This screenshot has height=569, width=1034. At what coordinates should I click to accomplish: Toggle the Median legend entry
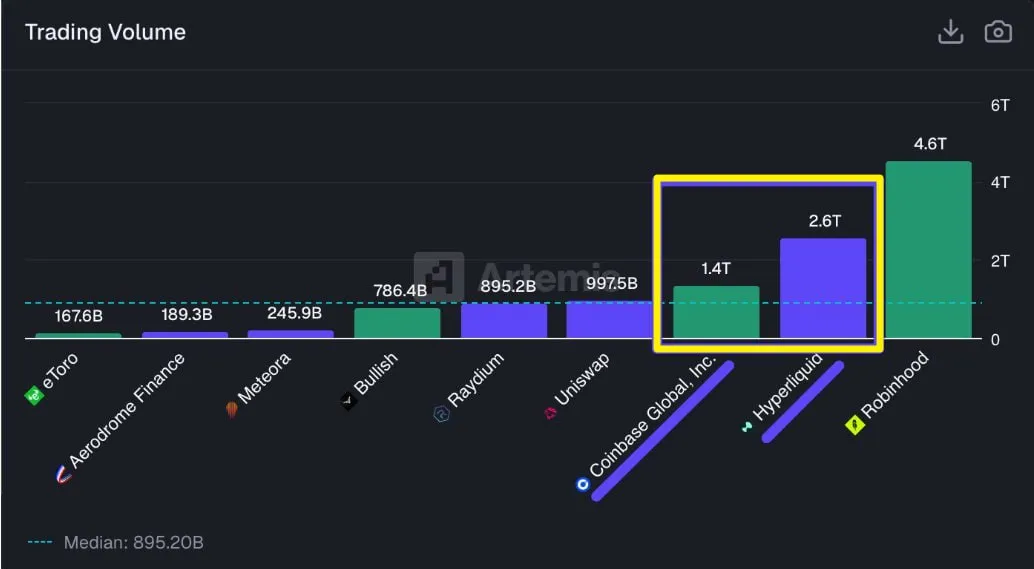[115, 543]
